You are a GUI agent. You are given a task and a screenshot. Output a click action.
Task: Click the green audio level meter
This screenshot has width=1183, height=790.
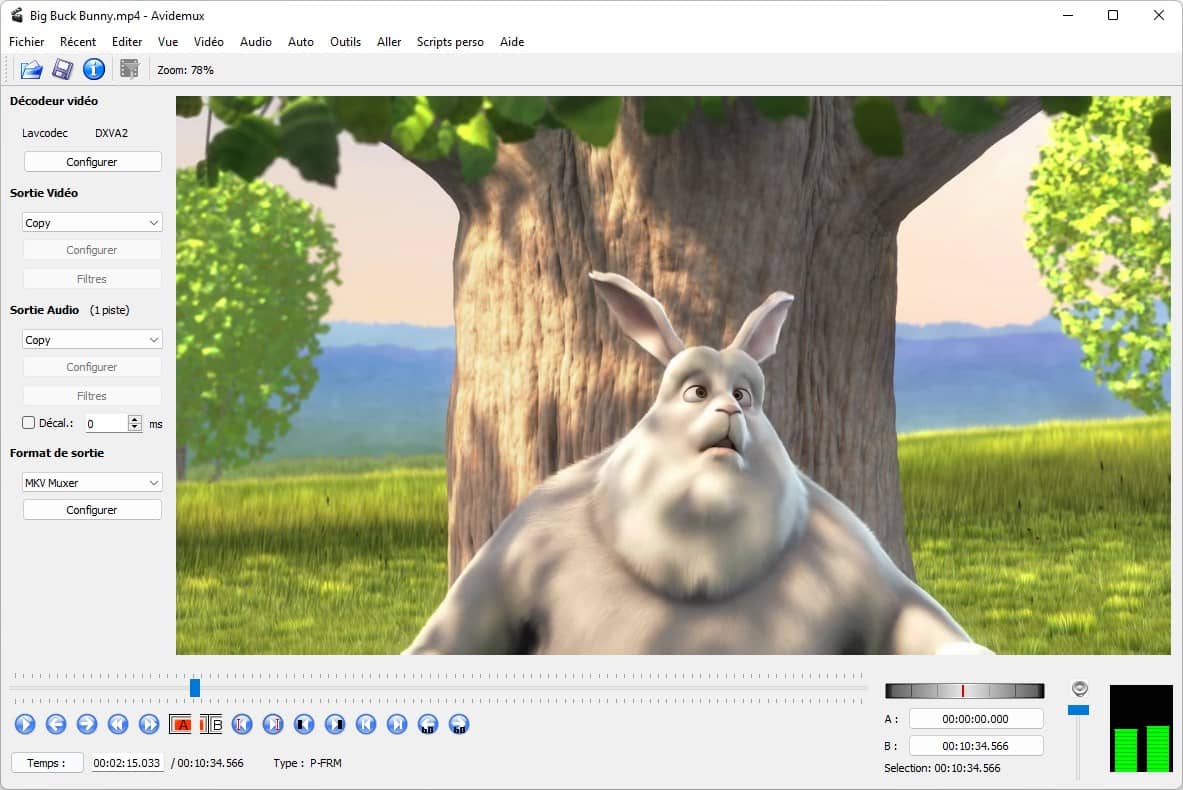coord(1141,728)
